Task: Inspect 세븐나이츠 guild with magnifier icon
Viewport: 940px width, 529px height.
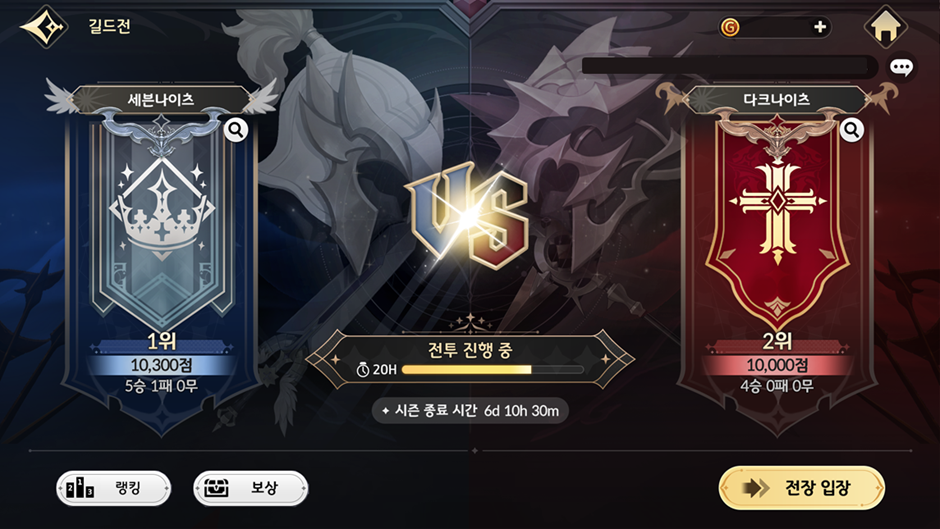Action: point(236,130)
